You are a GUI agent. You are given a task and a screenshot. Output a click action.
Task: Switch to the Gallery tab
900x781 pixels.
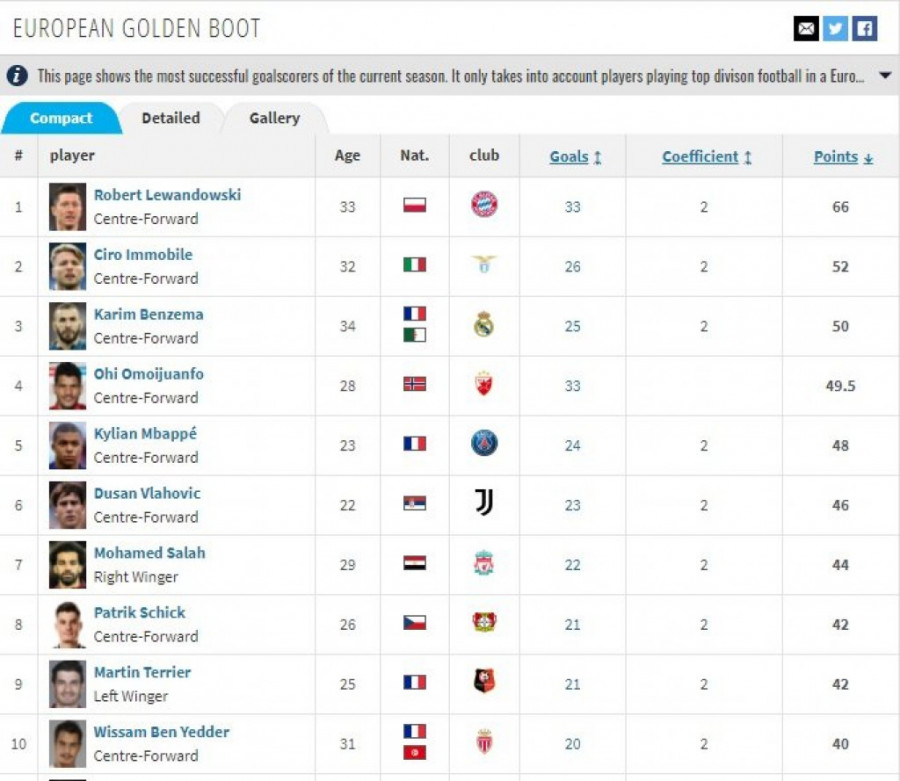click(x=274, y=118)
